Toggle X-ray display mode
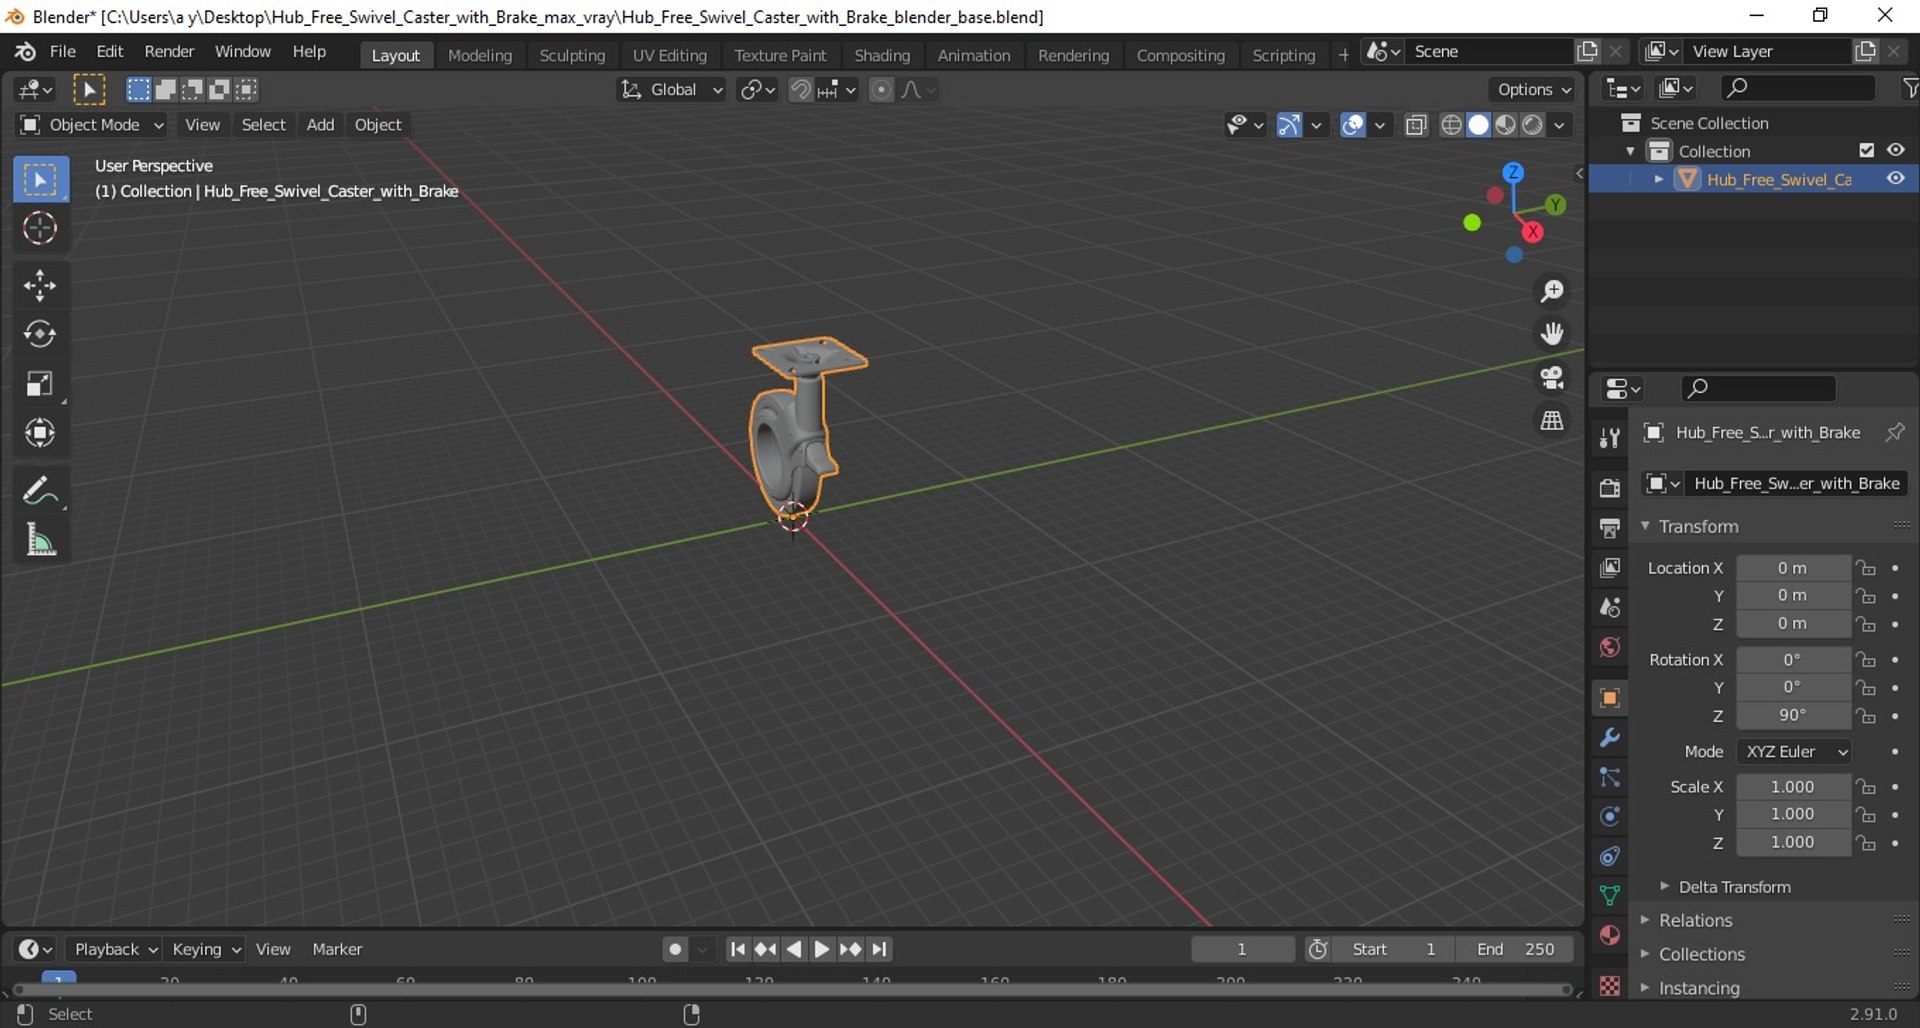 (1415, 125)
